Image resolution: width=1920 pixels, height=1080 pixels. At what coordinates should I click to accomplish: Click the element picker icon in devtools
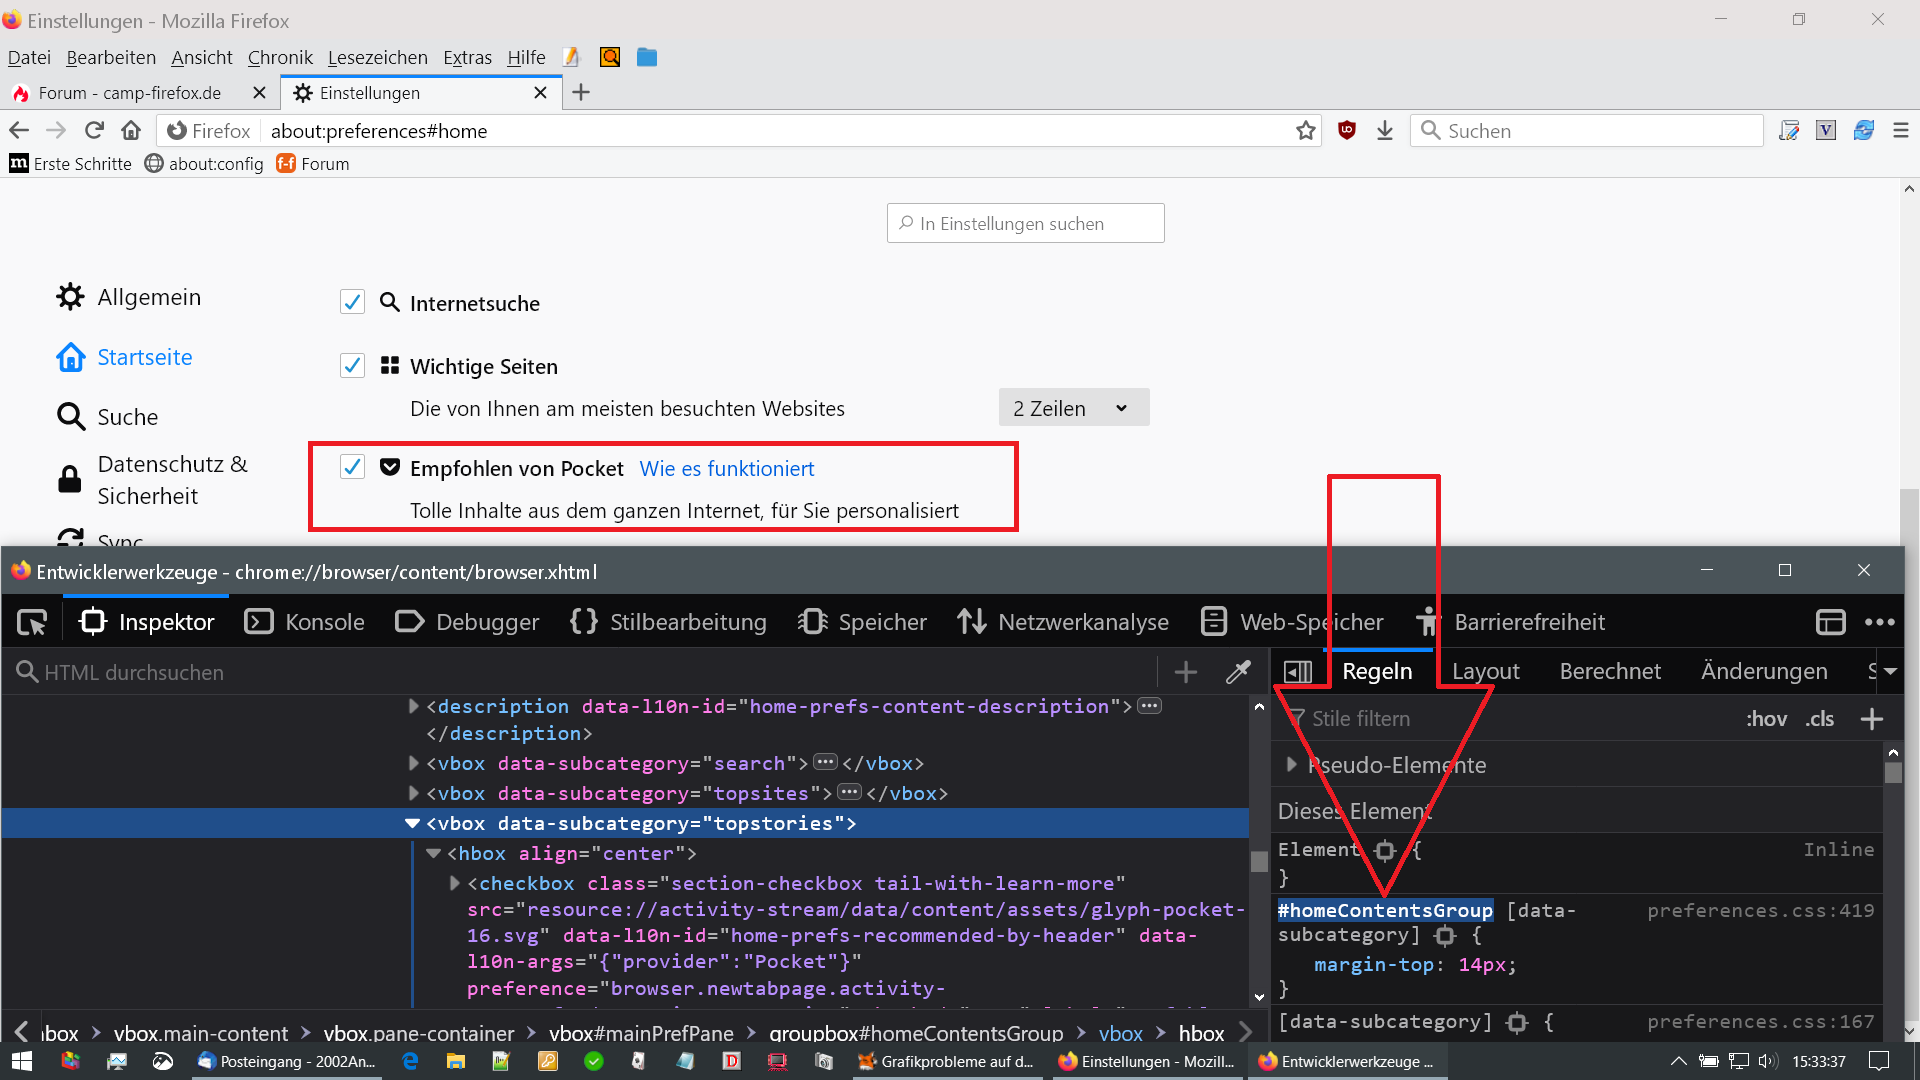click(32, 622)
